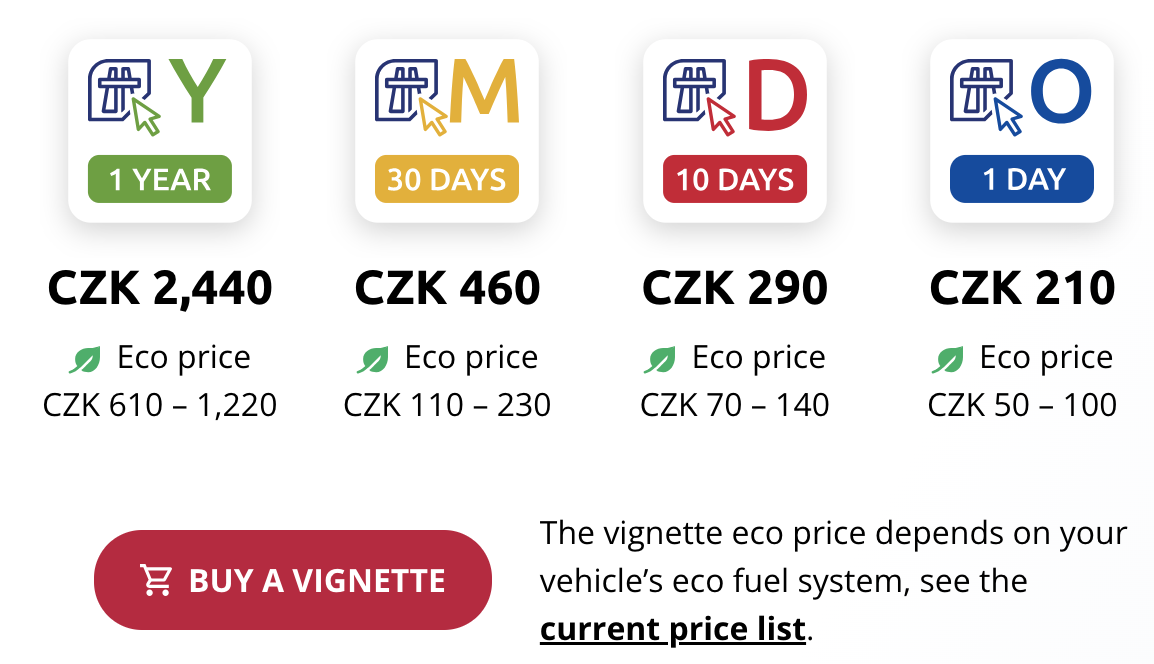Click the green leaf beside CZK 50 – 100
This screenshot has width=1154, height=664.
(948, 360)
